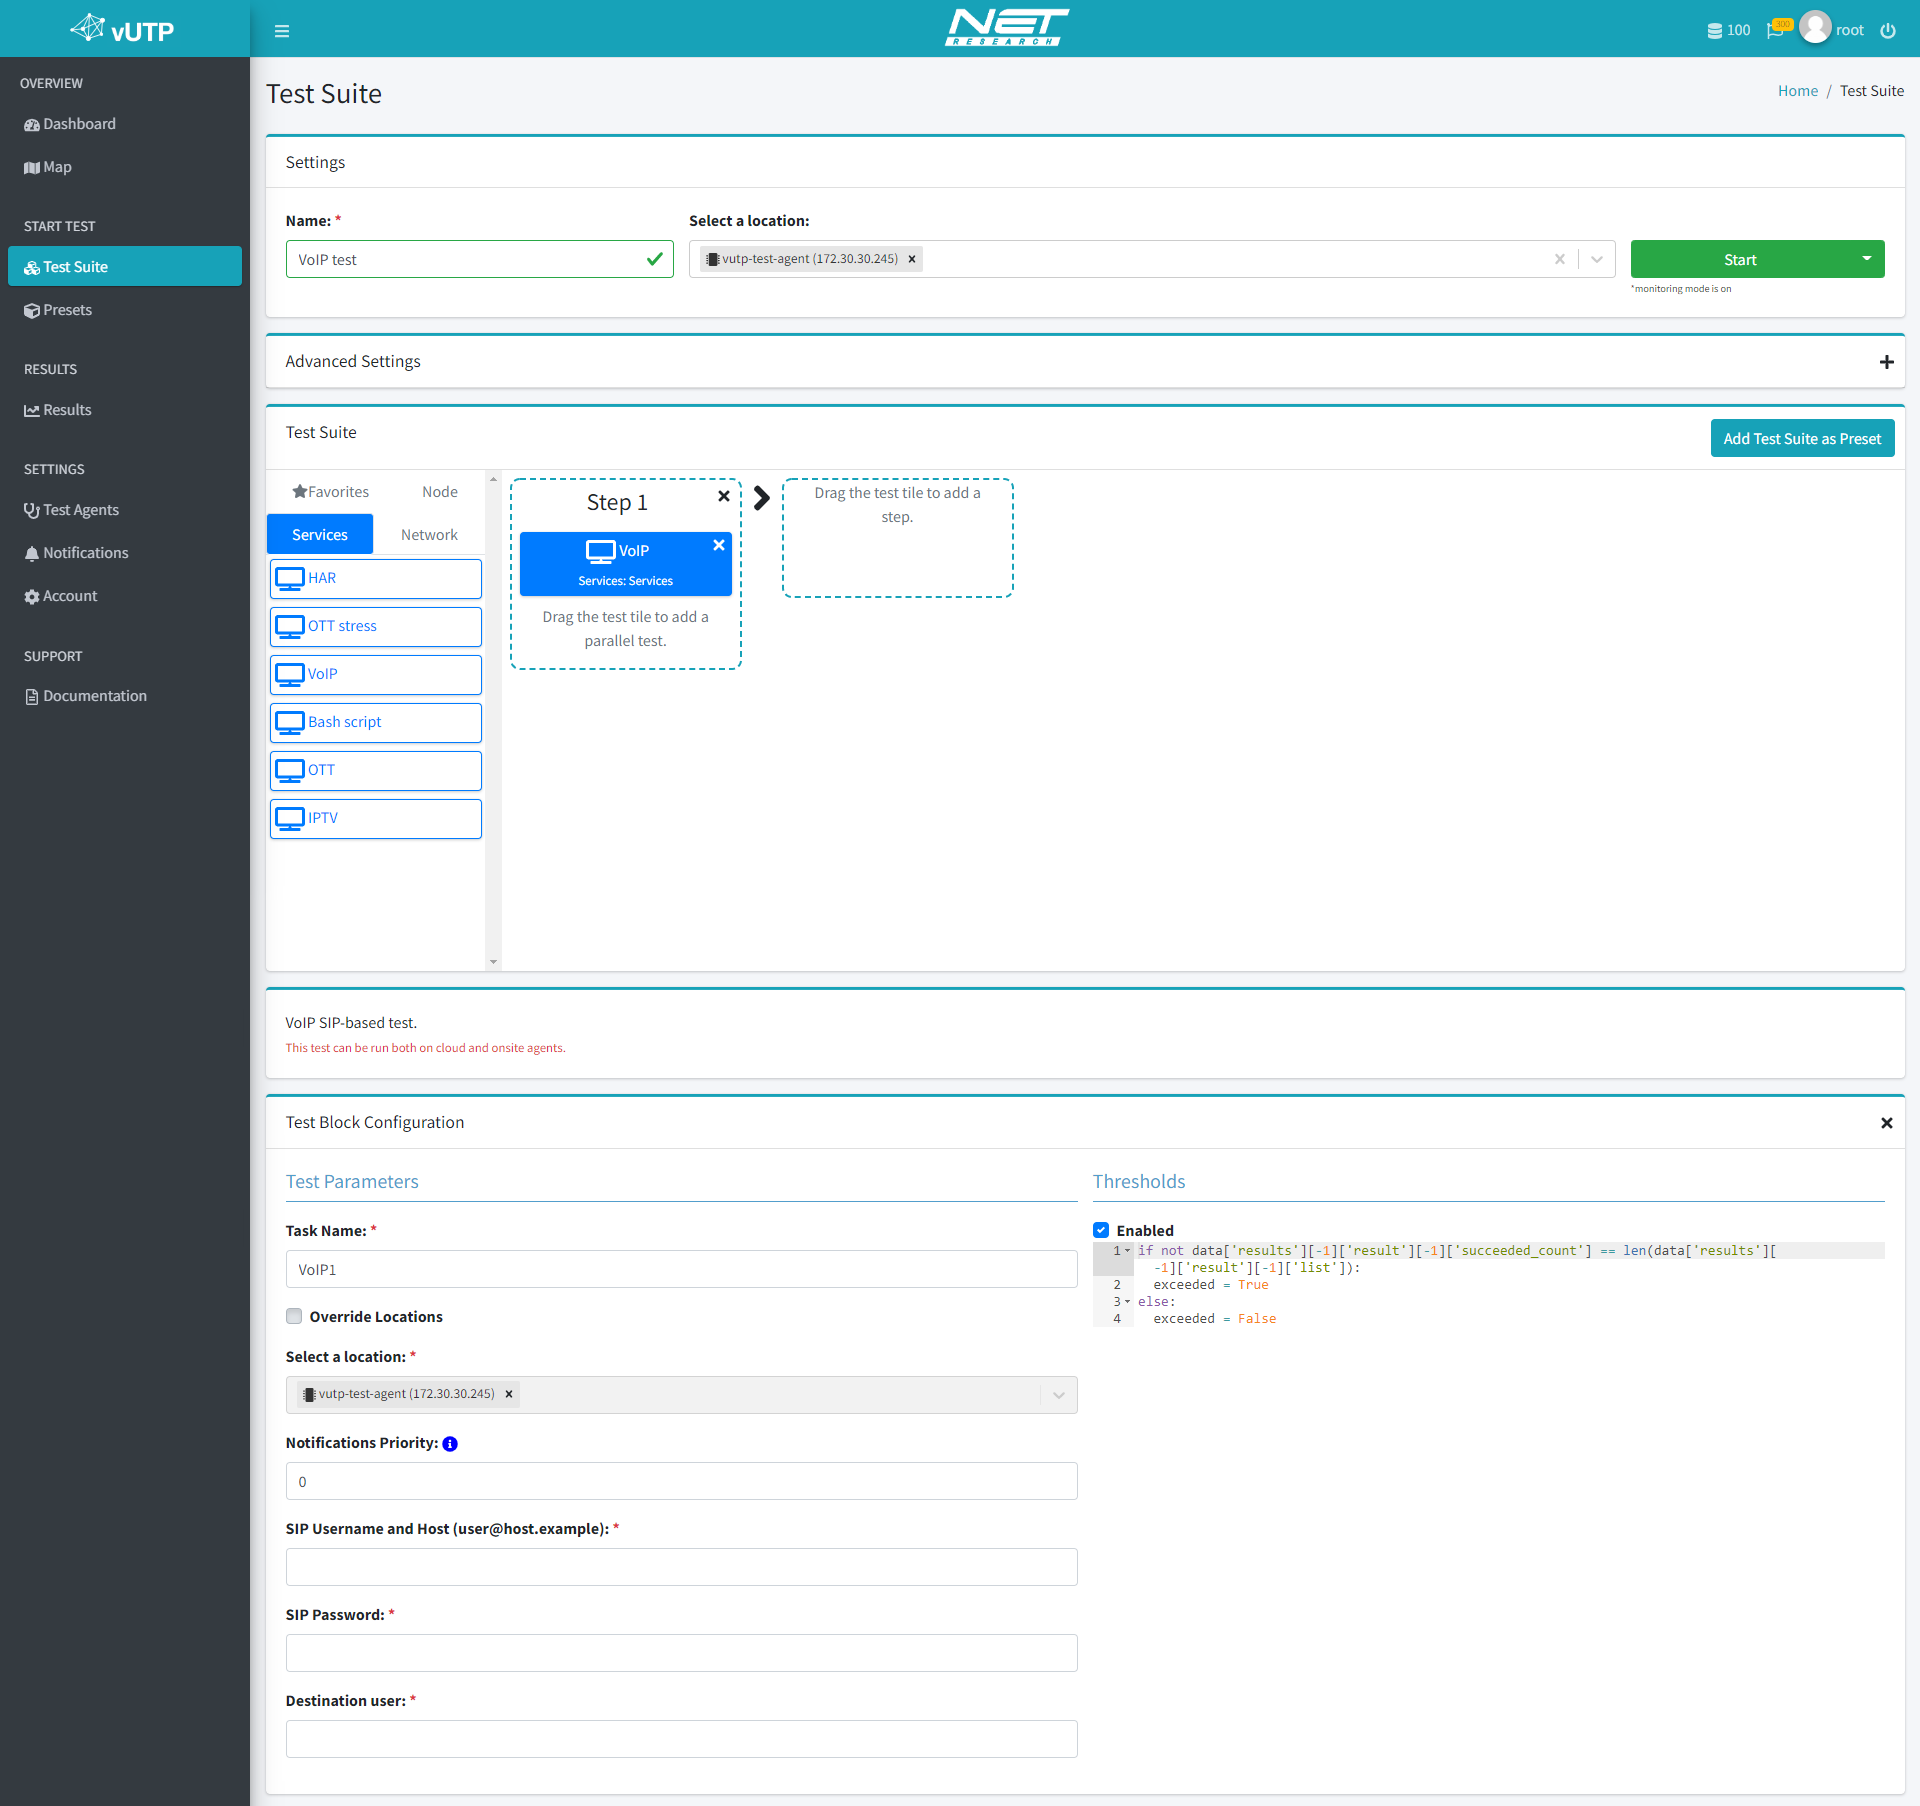
Task: Expand the Start dropdown arrow button
Action: coord(1866,258)
